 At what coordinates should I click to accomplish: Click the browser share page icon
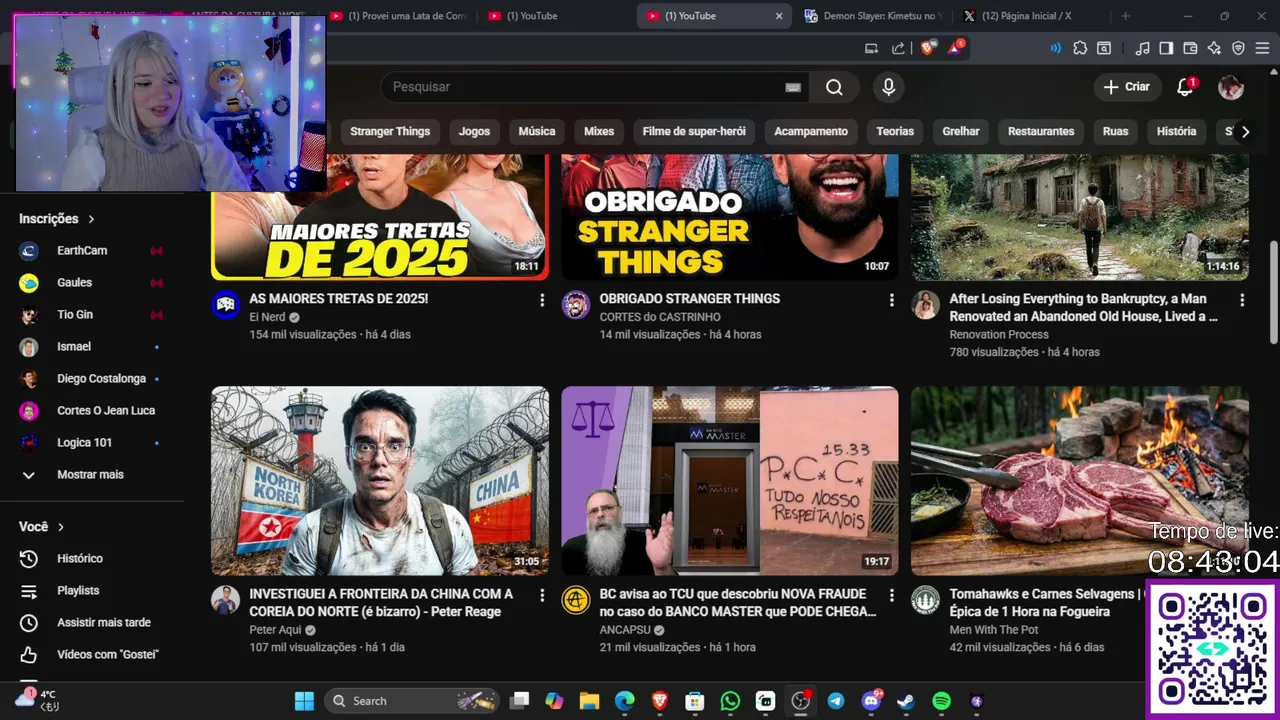tap(898, 48)
